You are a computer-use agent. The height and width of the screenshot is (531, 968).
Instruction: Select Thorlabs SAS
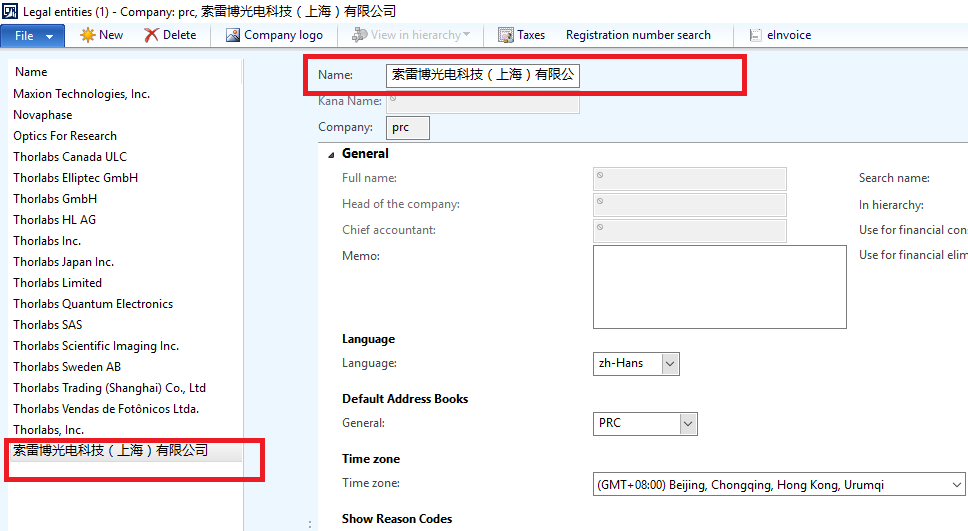click(x=48, y=325)
